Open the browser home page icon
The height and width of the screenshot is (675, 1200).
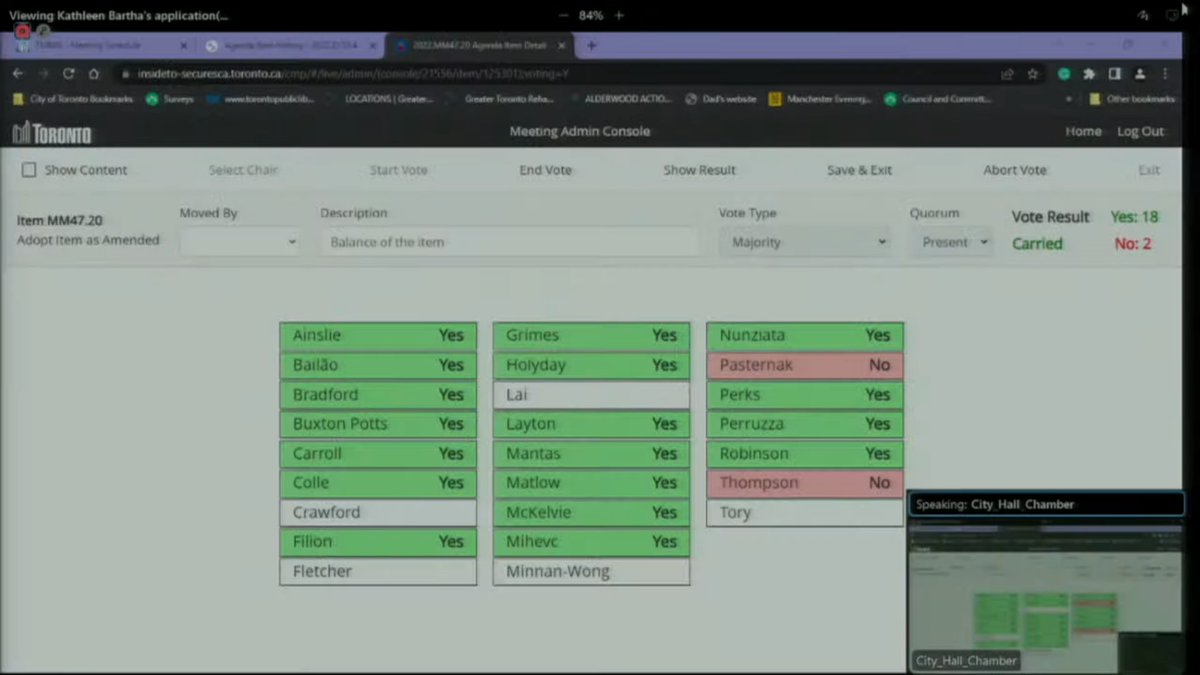click(x=93, y=73)
